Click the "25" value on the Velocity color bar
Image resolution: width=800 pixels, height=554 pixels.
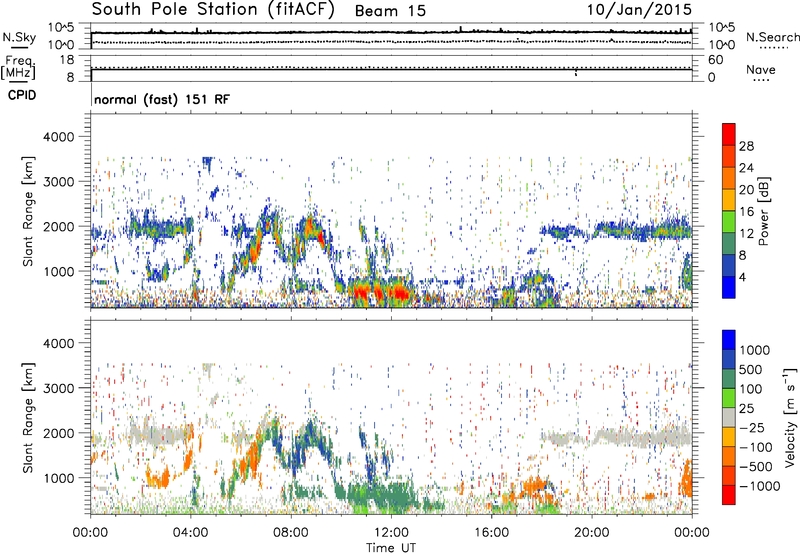[746, 409]
